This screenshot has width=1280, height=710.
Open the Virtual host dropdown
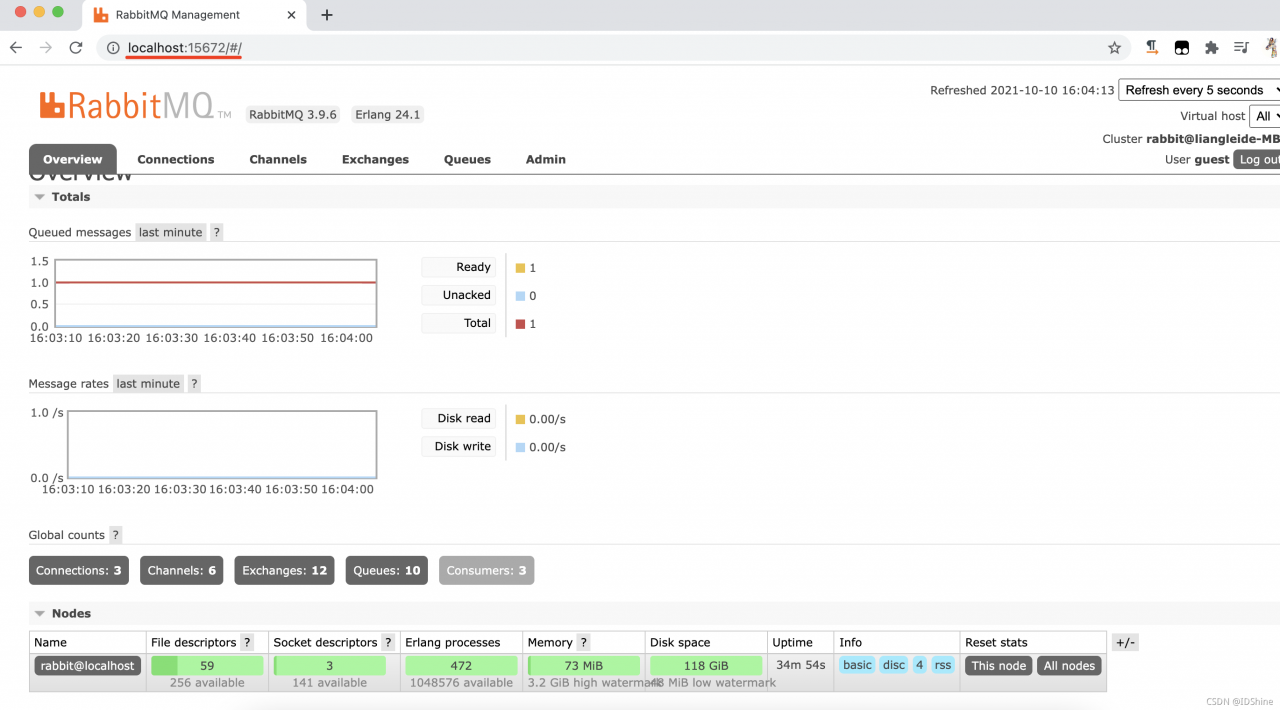click(x=1264, y=116)
